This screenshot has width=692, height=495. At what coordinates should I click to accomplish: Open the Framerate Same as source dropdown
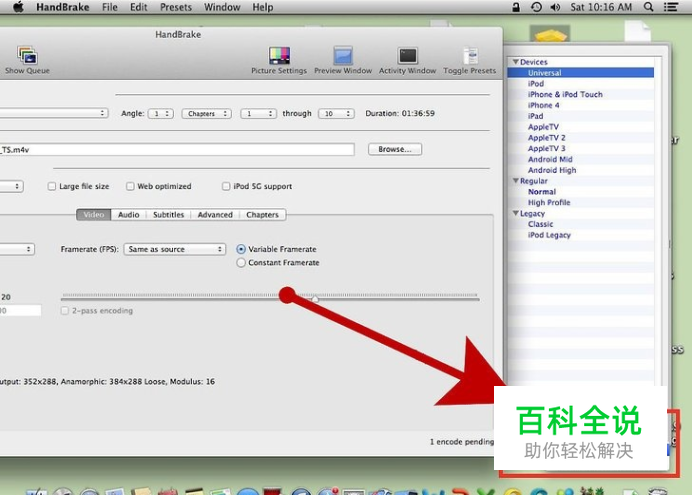(x=175, y=249)
